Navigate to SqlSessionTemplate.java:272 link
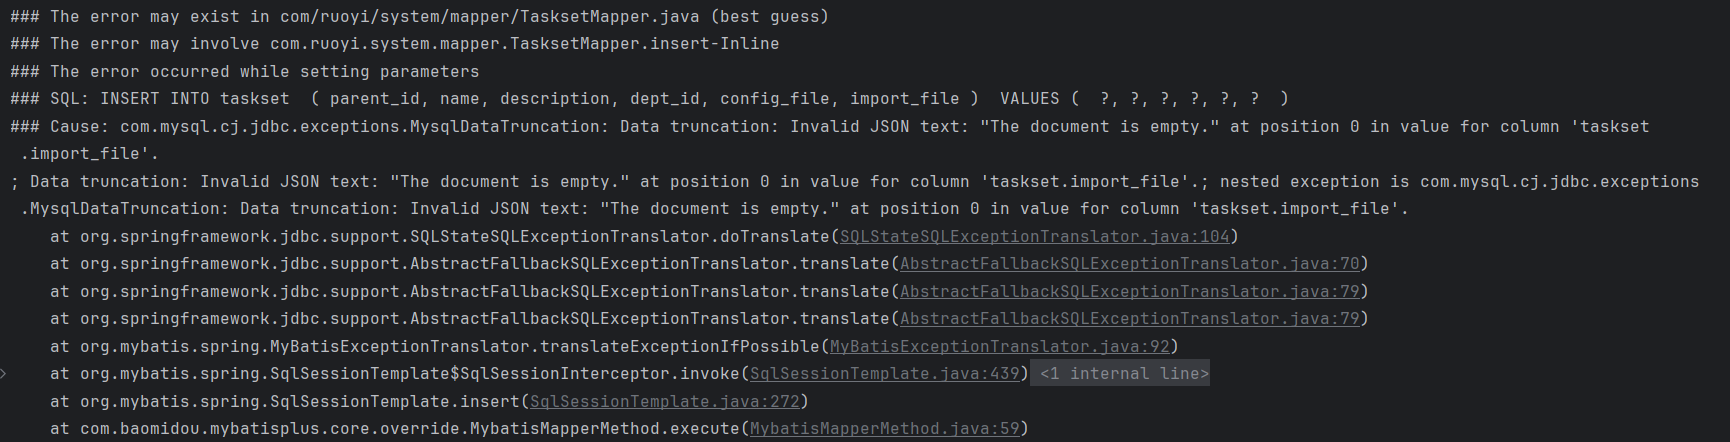1730x442 pixels. coord(664,402)
